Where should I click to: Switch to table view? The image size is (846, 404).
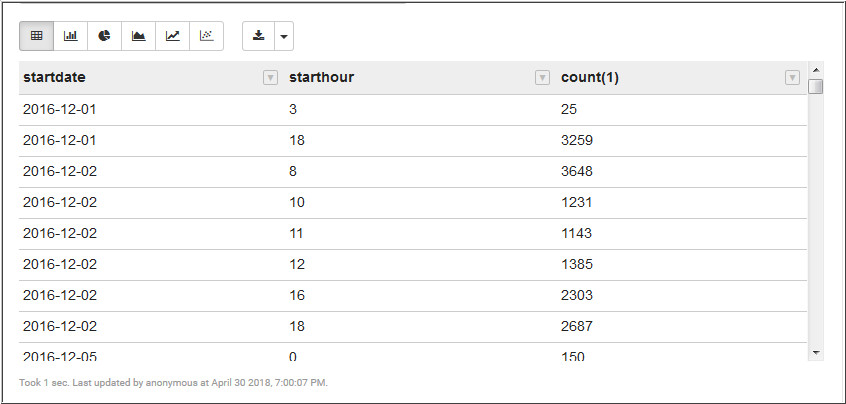[37, 36]
